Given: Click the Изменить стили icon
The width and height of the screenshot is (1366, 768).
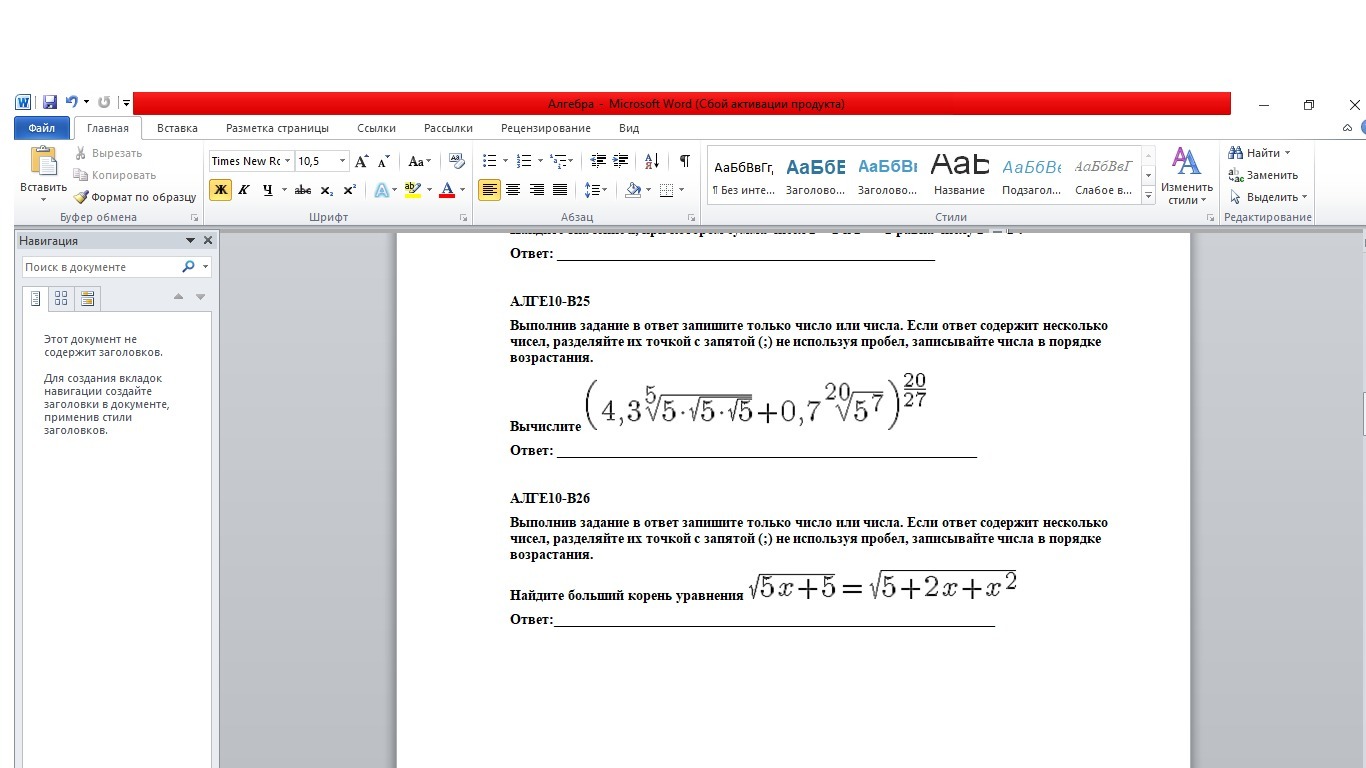Looking at the screenshot, I should [1186, 162].
